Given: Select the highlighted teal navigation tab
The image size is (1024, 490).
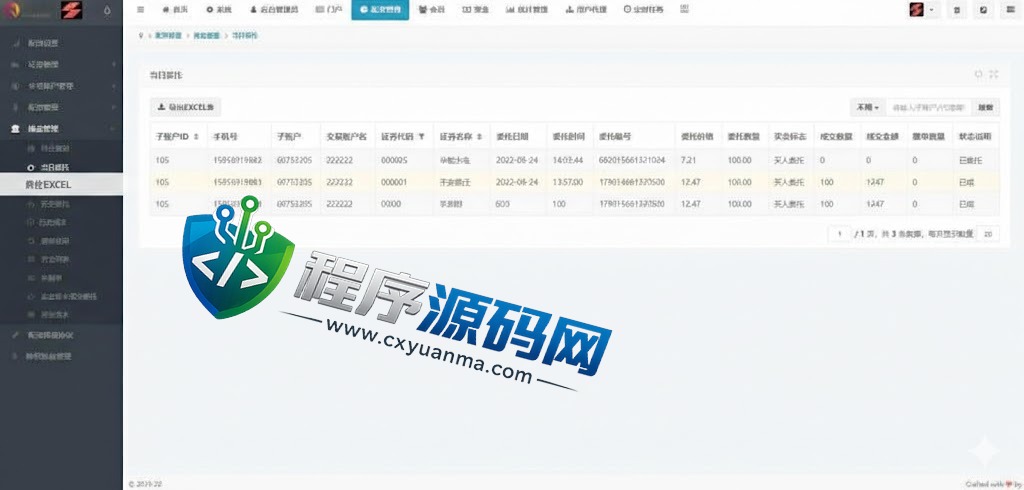Looking at the screenshot, I should 380,10.
